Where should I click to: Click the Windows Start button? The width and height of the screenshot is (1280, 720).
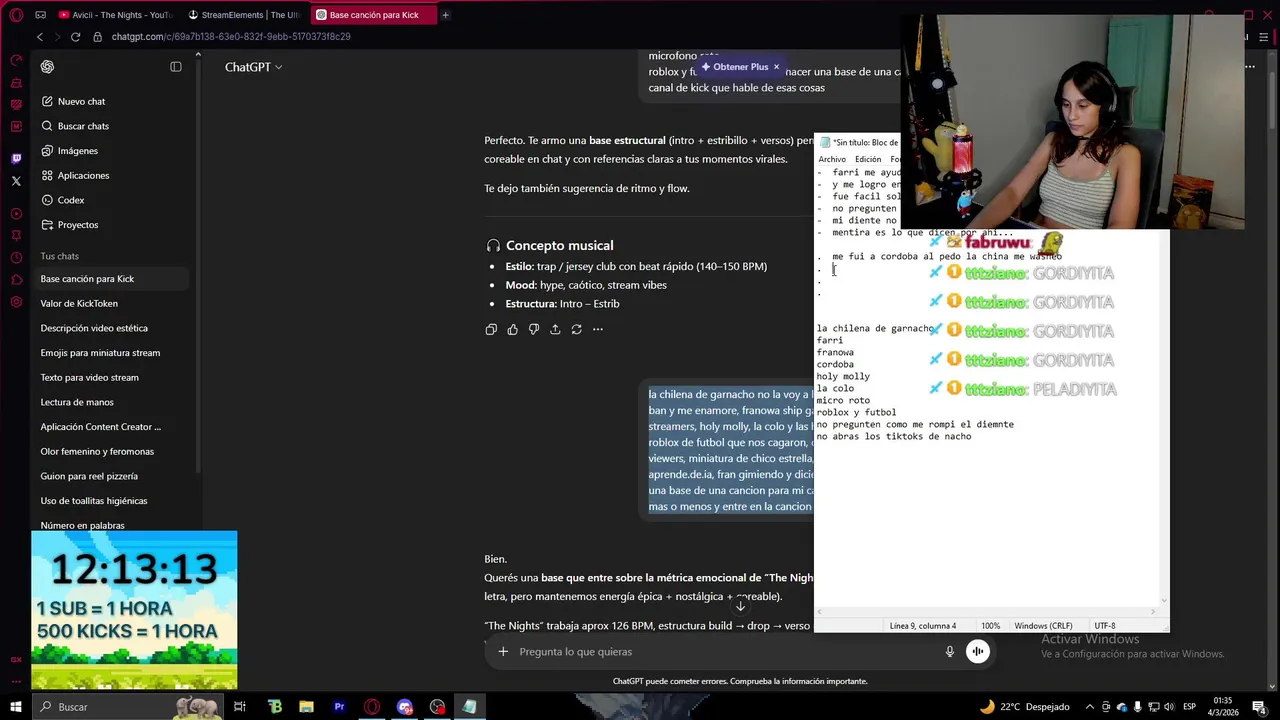16,707
